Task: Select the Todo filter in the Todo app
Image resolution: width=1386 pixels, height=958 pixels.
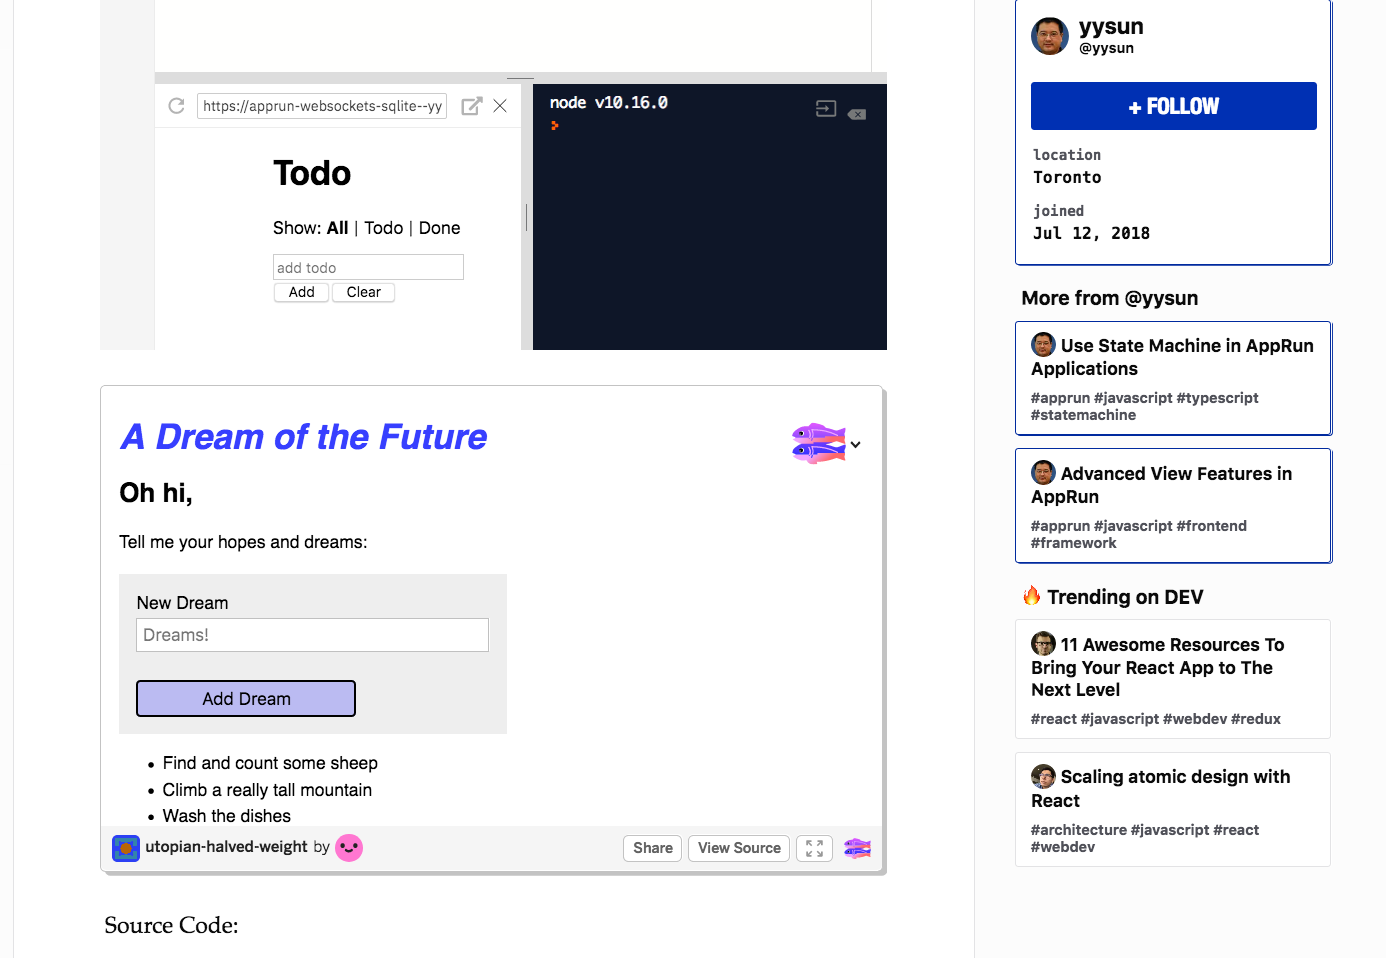Action: coord(383,228)
